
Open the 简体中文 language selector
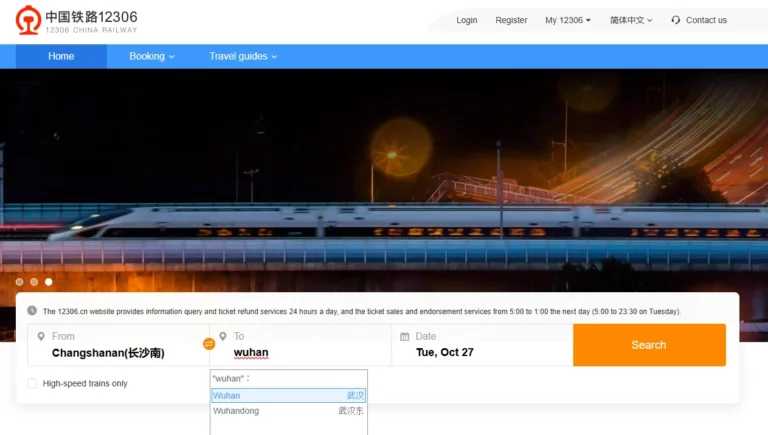pyautogui.click(x=631, y=20)
